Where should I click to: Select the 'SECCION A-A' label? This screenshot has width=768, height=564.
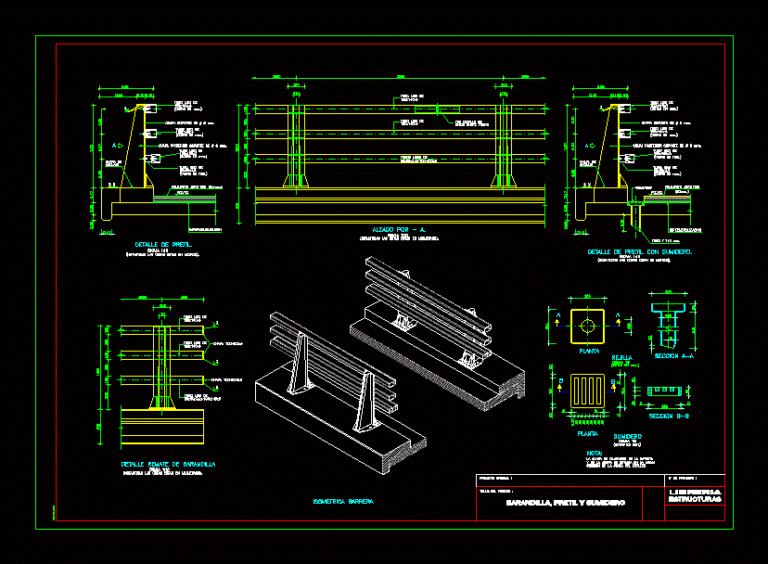[674, 356]
